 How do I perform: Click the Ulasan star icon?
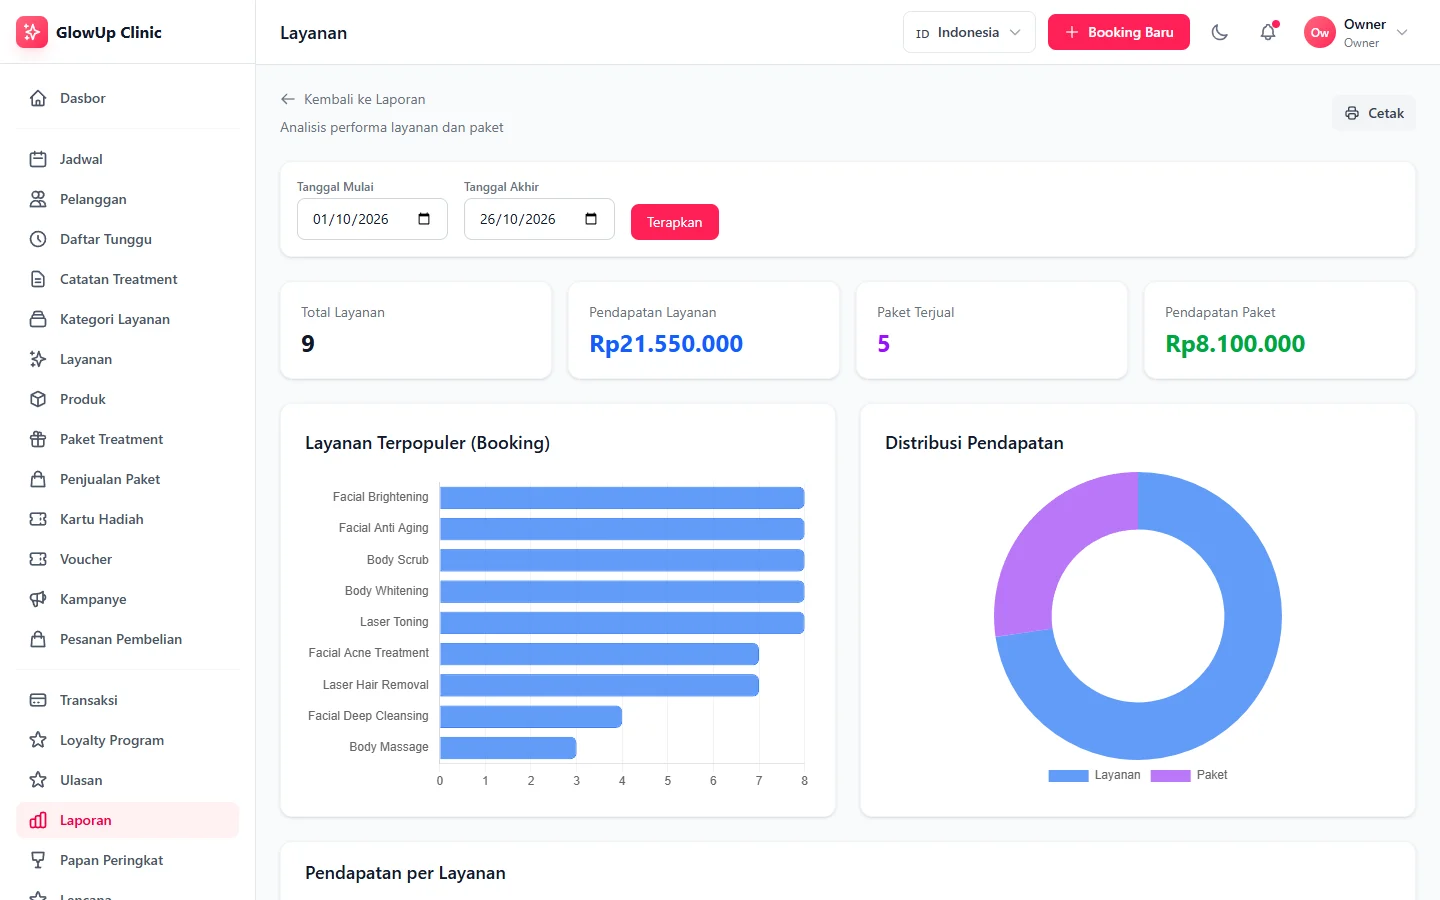[x=38, y=780]
